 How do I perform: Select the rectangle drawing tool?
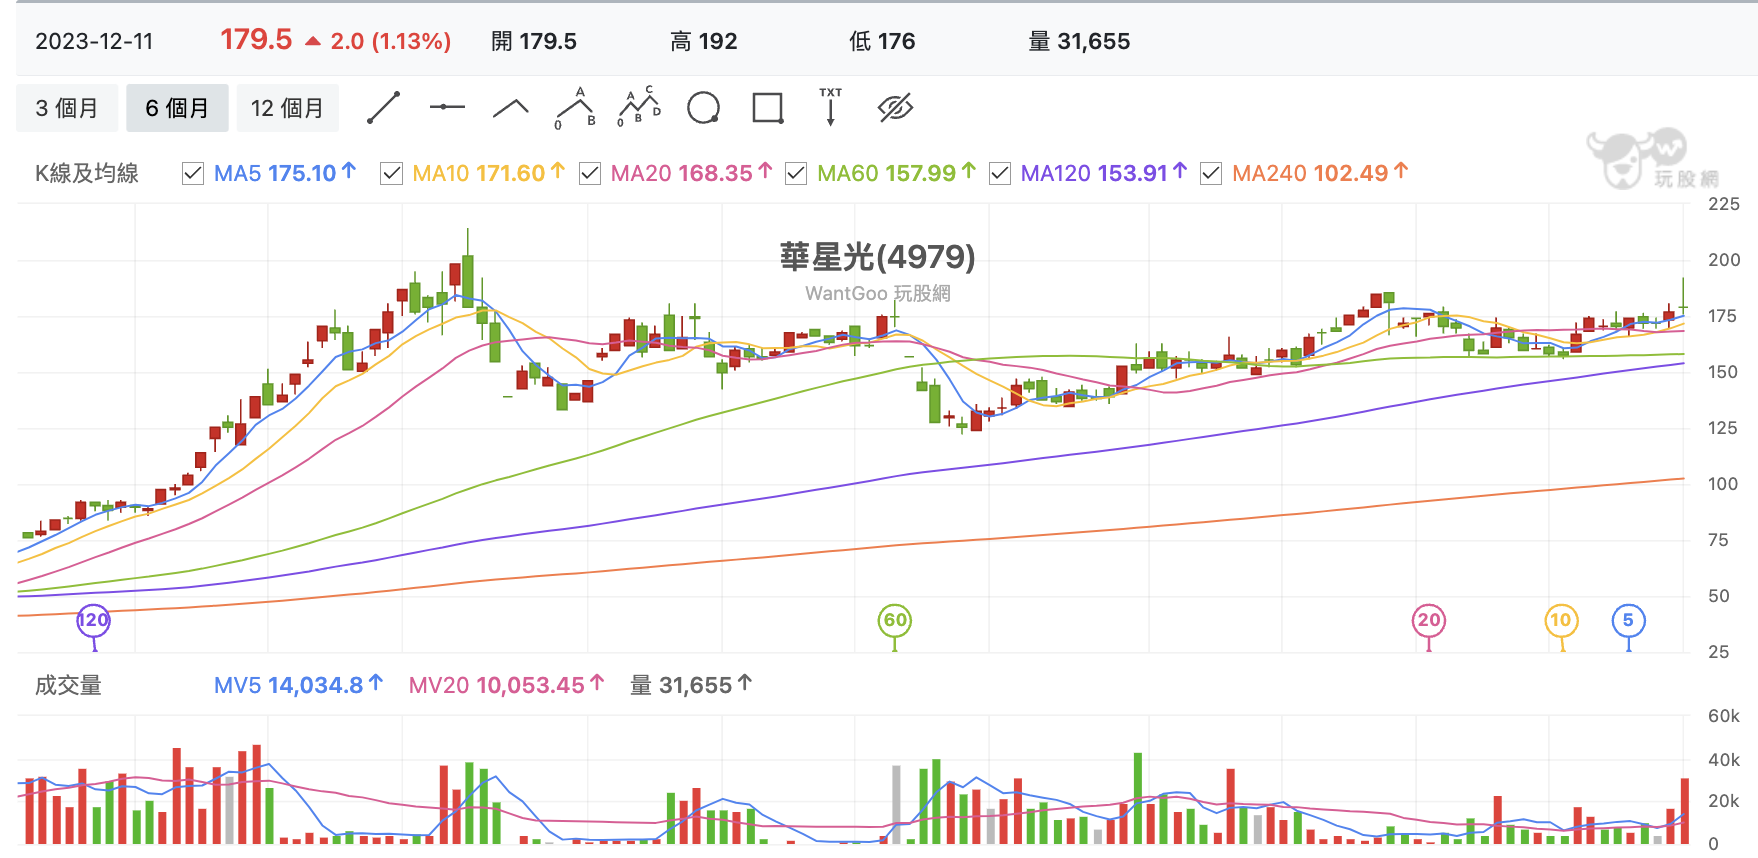768,108
